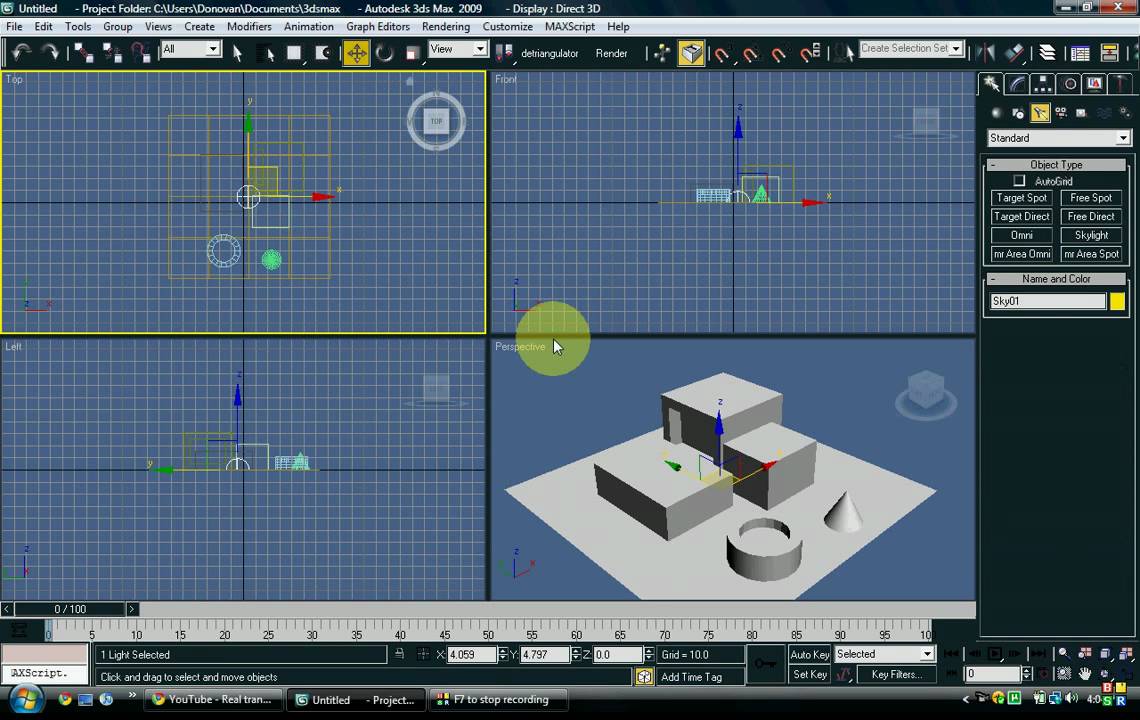Toggle the Percent Snap magnet
The height and width of the screenshot is (720, 1140).
pos(779,53)
